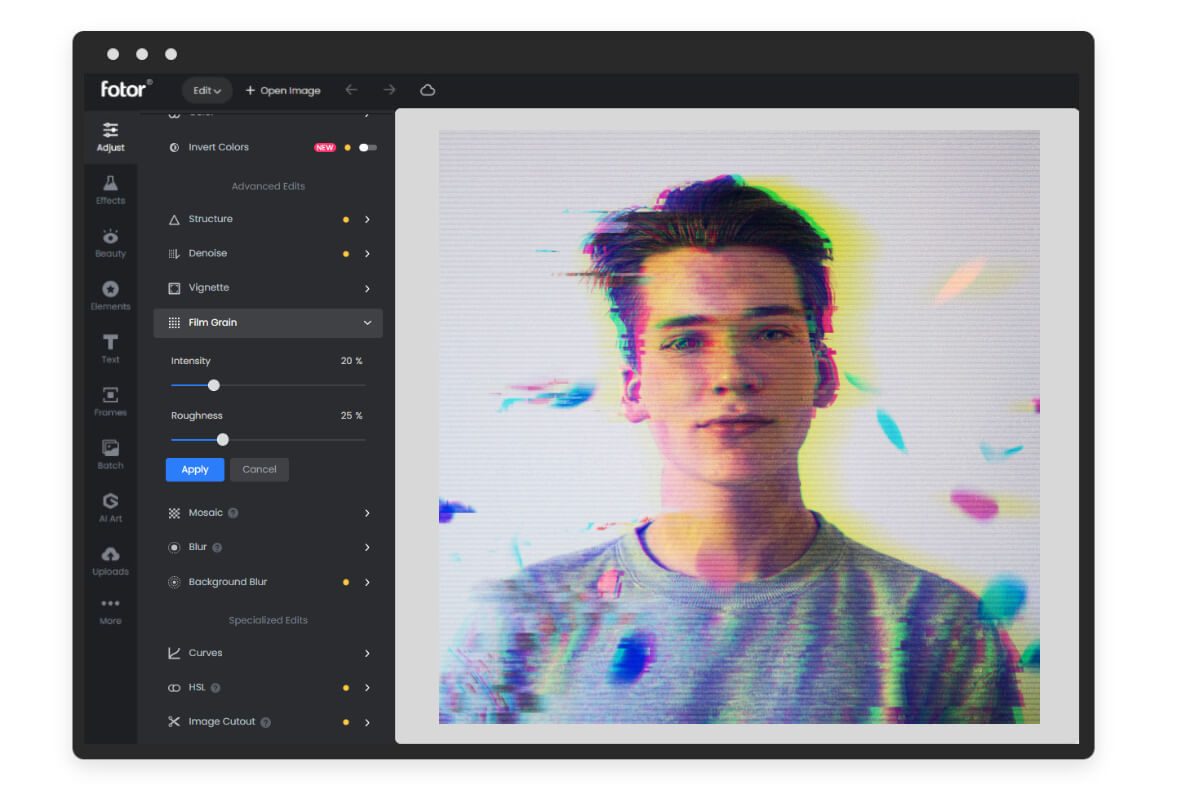The image size is (1200, 800).
Task: Expand the Image Cutout chevron
Action: 367,722
